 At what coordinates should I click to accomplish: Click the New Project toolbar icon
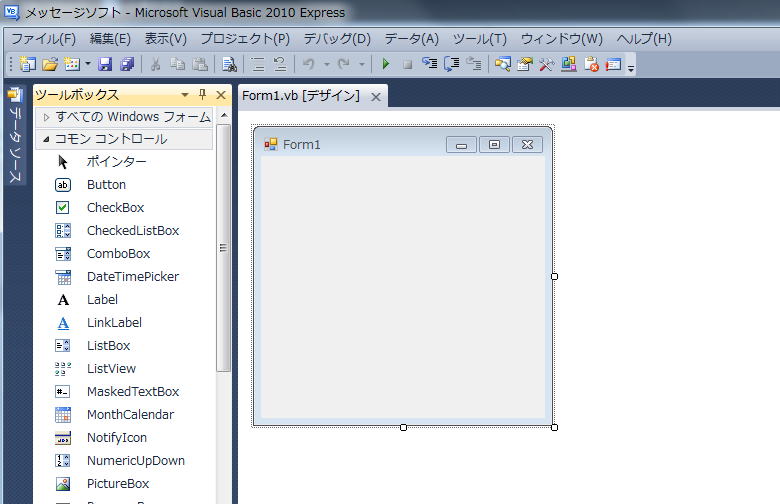coord(27,64)
